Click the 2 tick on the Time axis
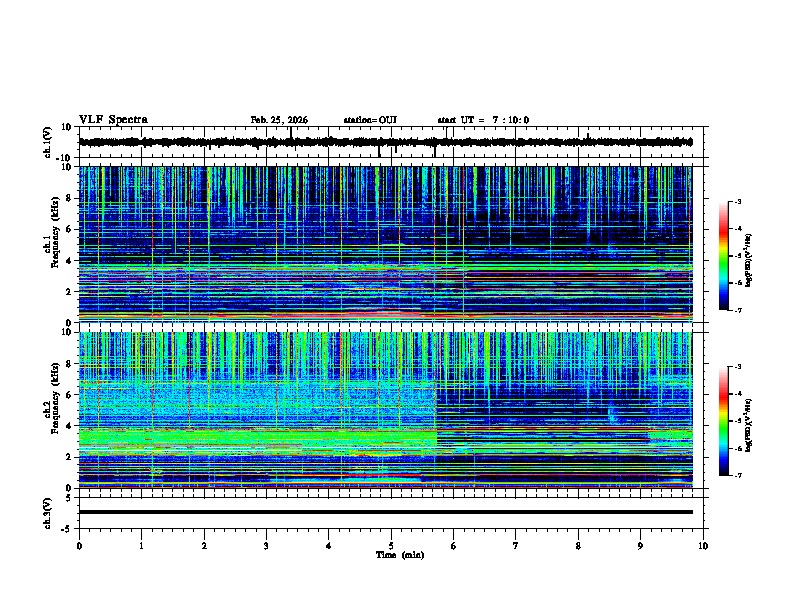This screenshot has width=792, height=612. pos(204,546)
